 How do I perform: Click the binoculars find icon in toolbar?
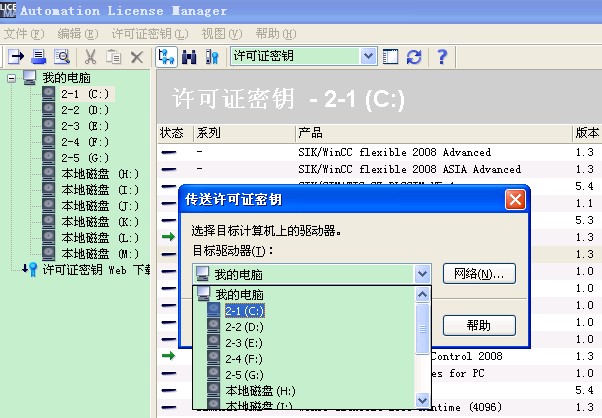tap(189, 57)
